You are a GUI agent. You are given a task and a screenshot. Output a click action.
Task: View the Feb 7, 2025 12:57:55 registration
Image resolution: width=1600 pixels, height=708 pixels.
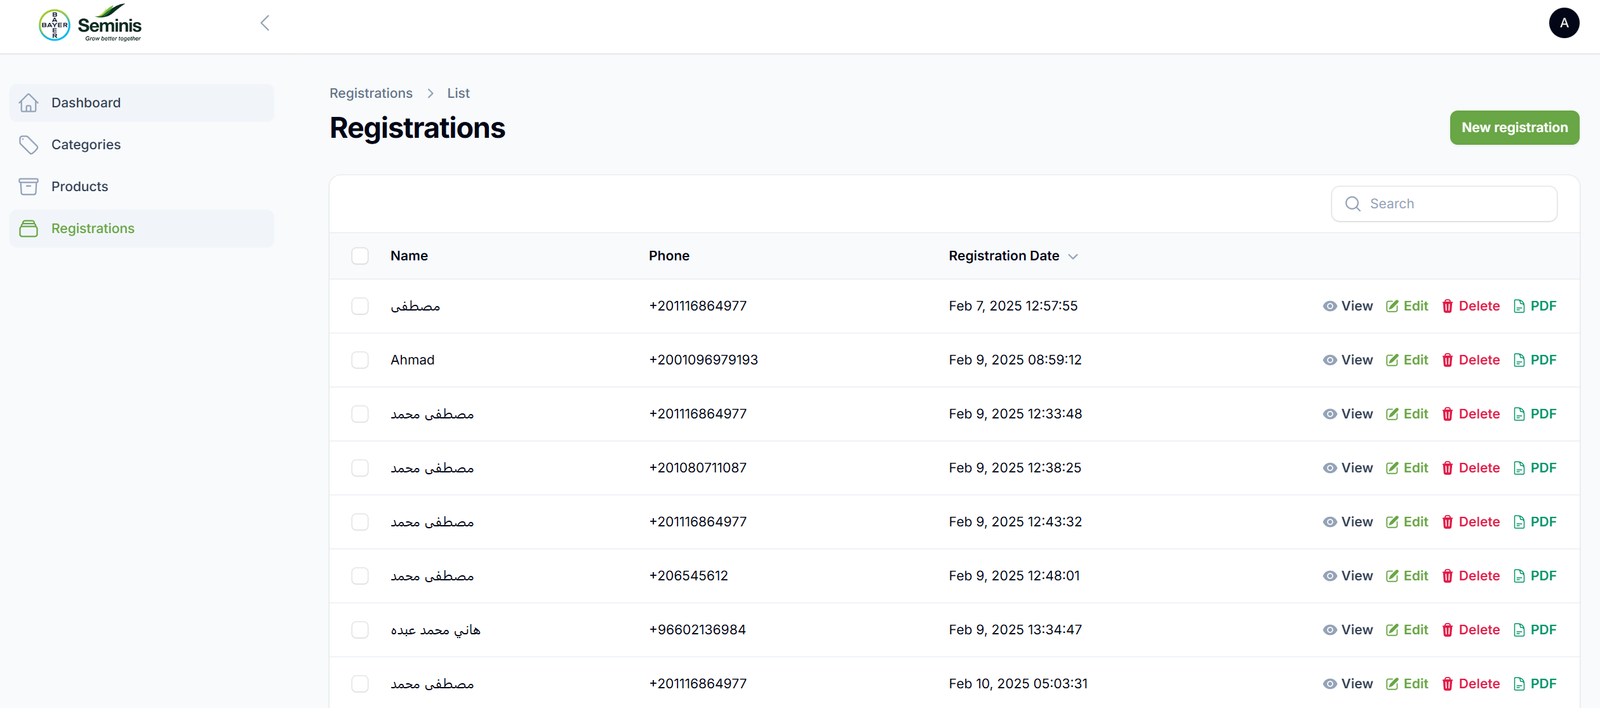pos(1347,306)
